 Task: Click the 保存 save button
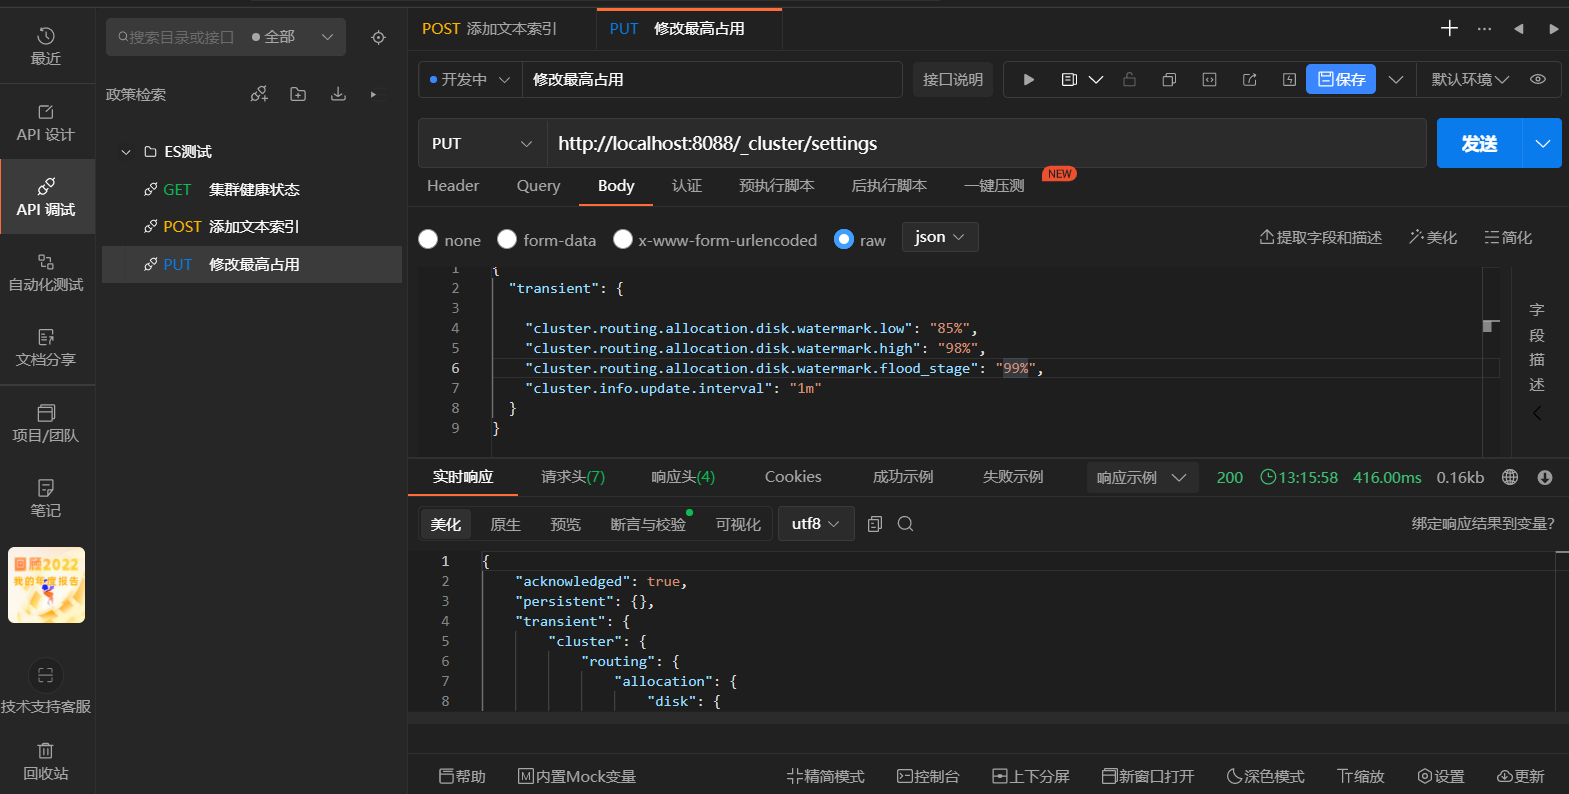(x=1341, y=79)
